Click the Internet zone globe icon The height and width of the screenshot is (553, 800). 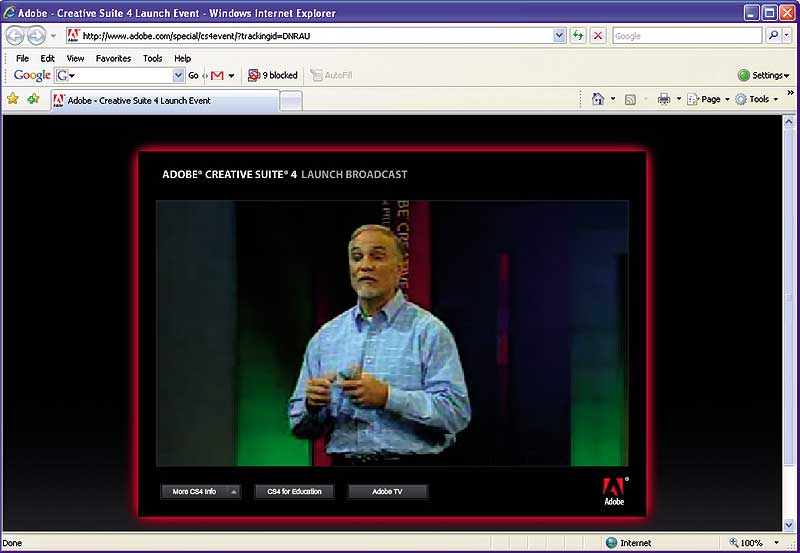[x=611, y=543]
